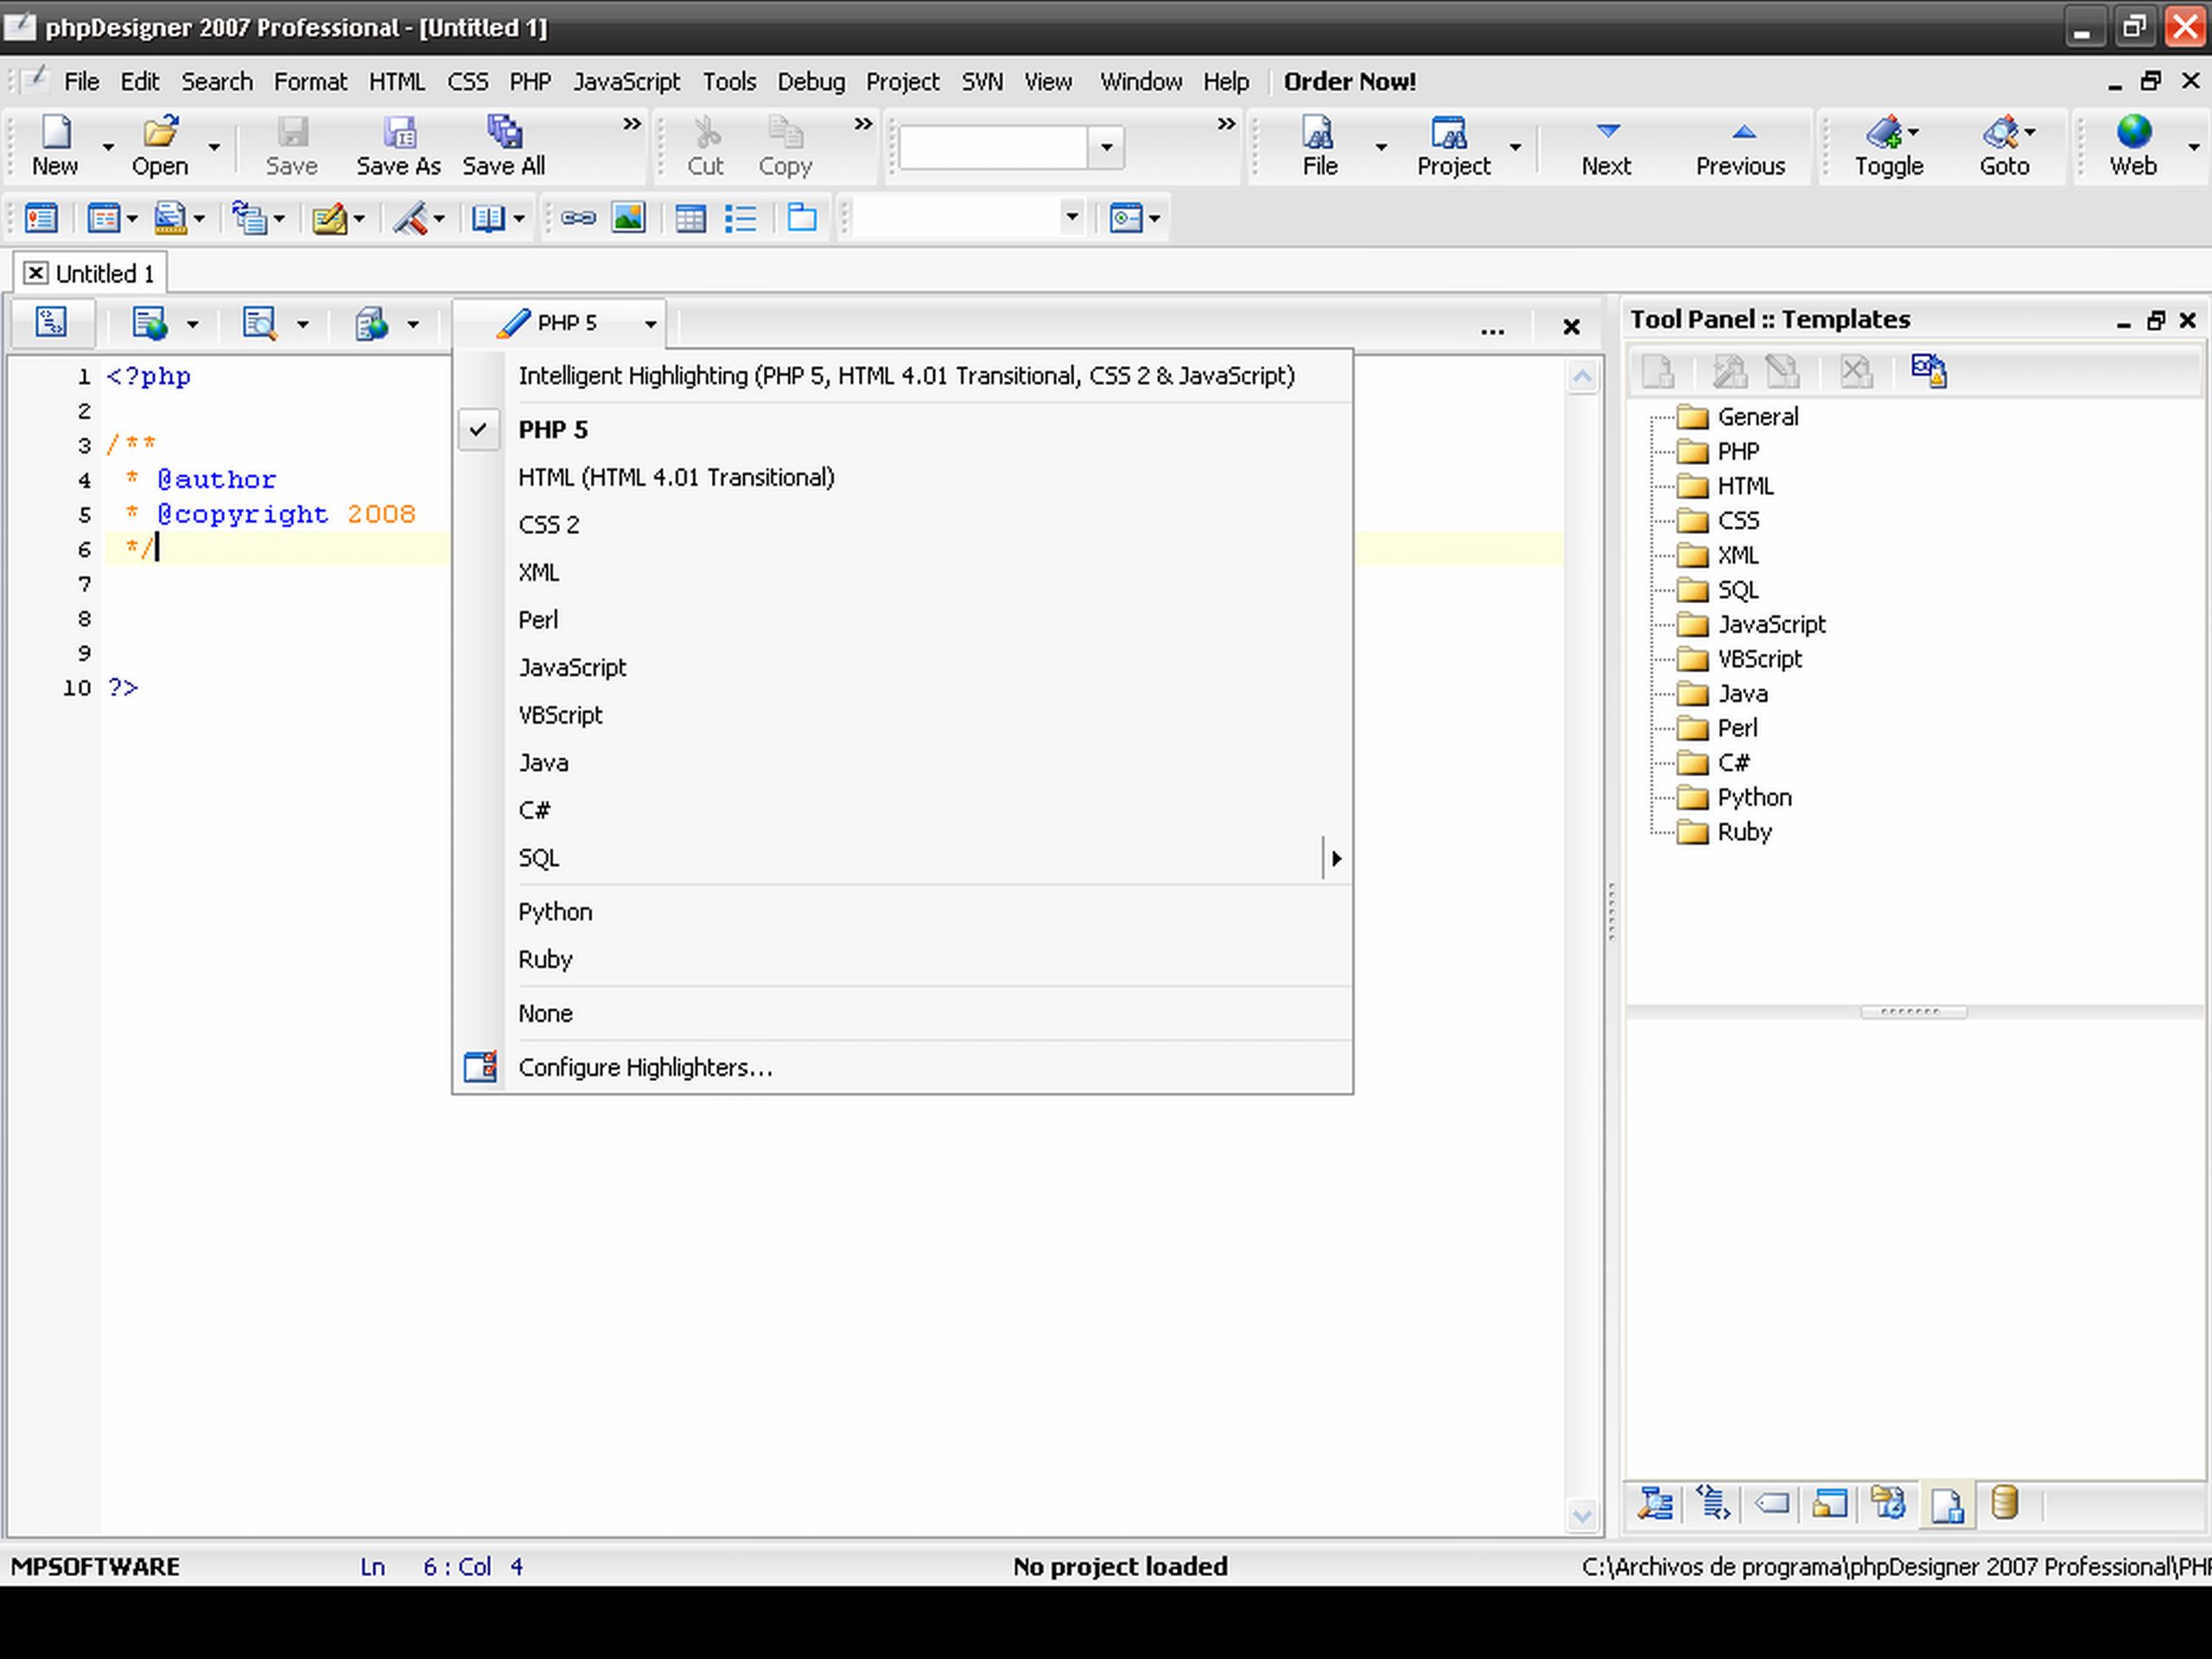Expand the SQL submenu in highlighter list
The width and height of the screenshot is (2212, 1659).
[x=1337, y=858]
